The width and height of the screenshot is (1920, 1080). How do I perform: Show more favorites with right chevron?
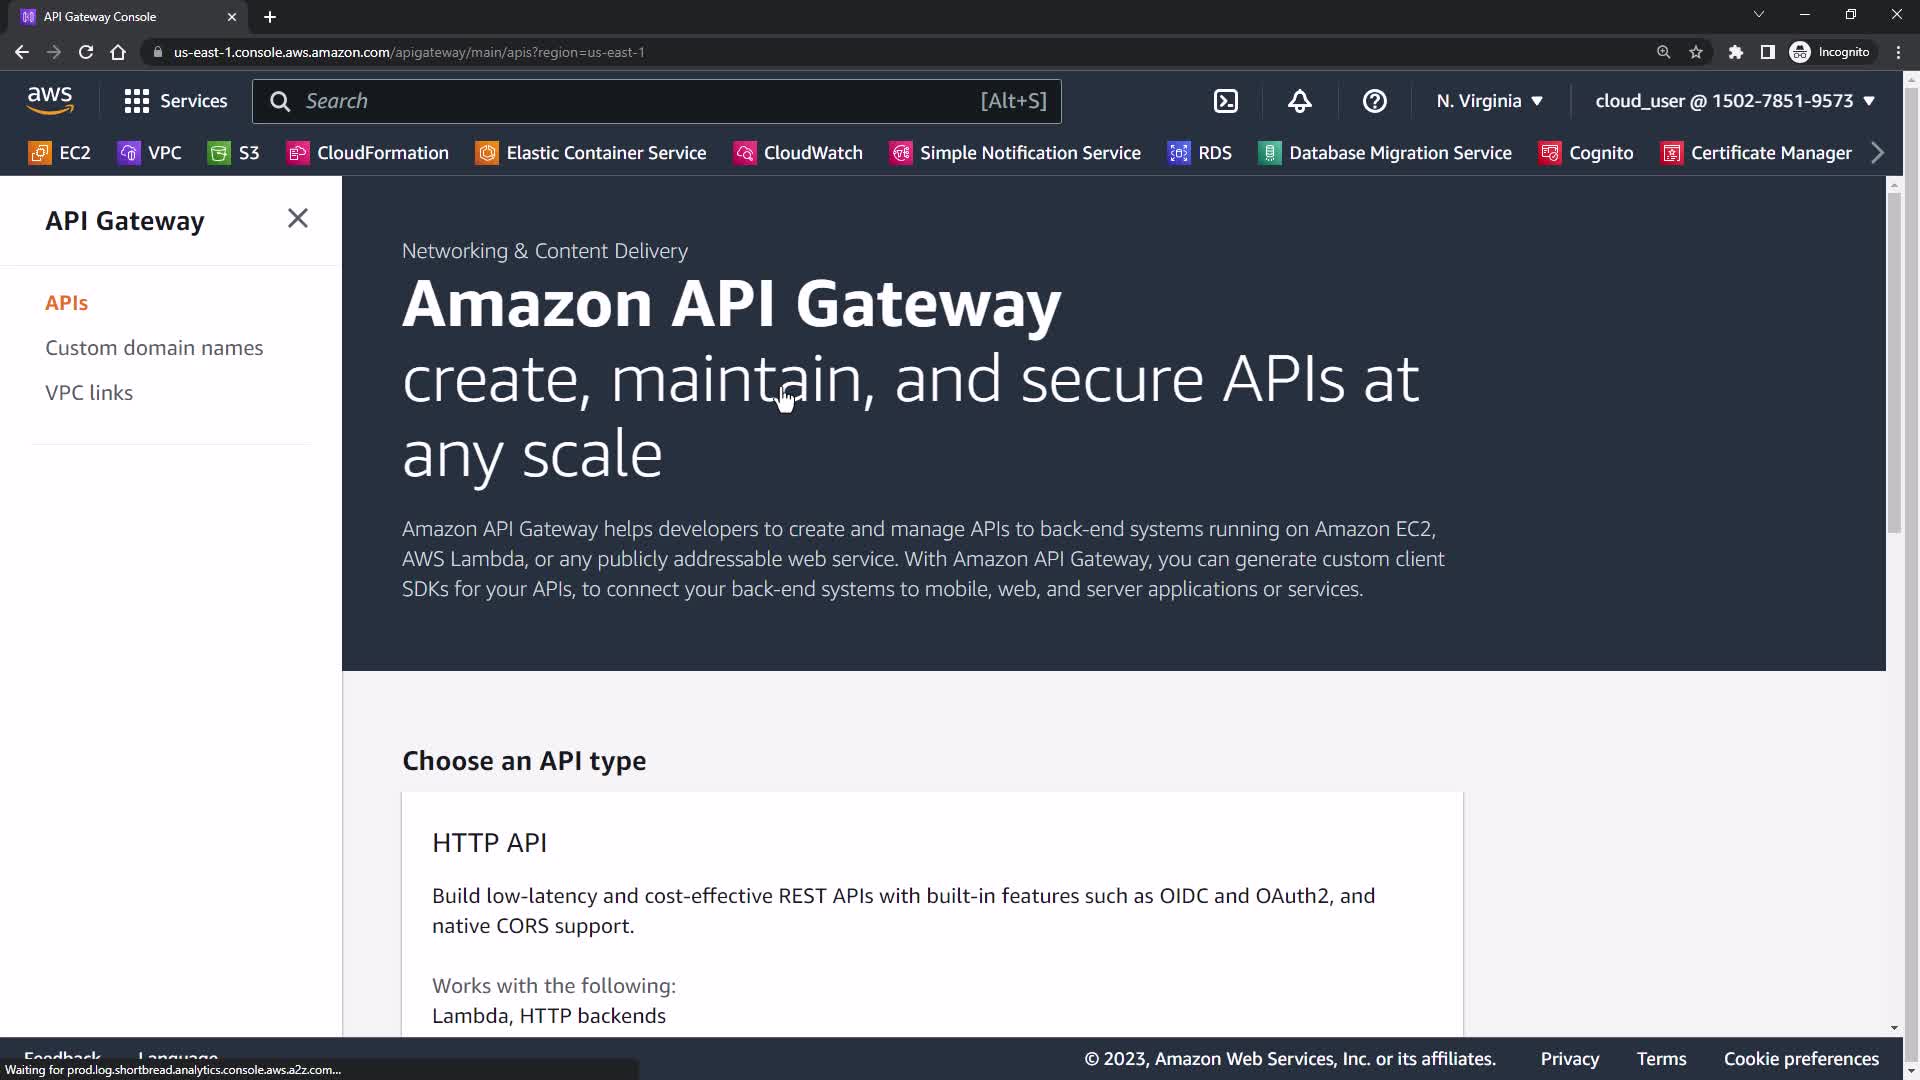pos(1877,153)
